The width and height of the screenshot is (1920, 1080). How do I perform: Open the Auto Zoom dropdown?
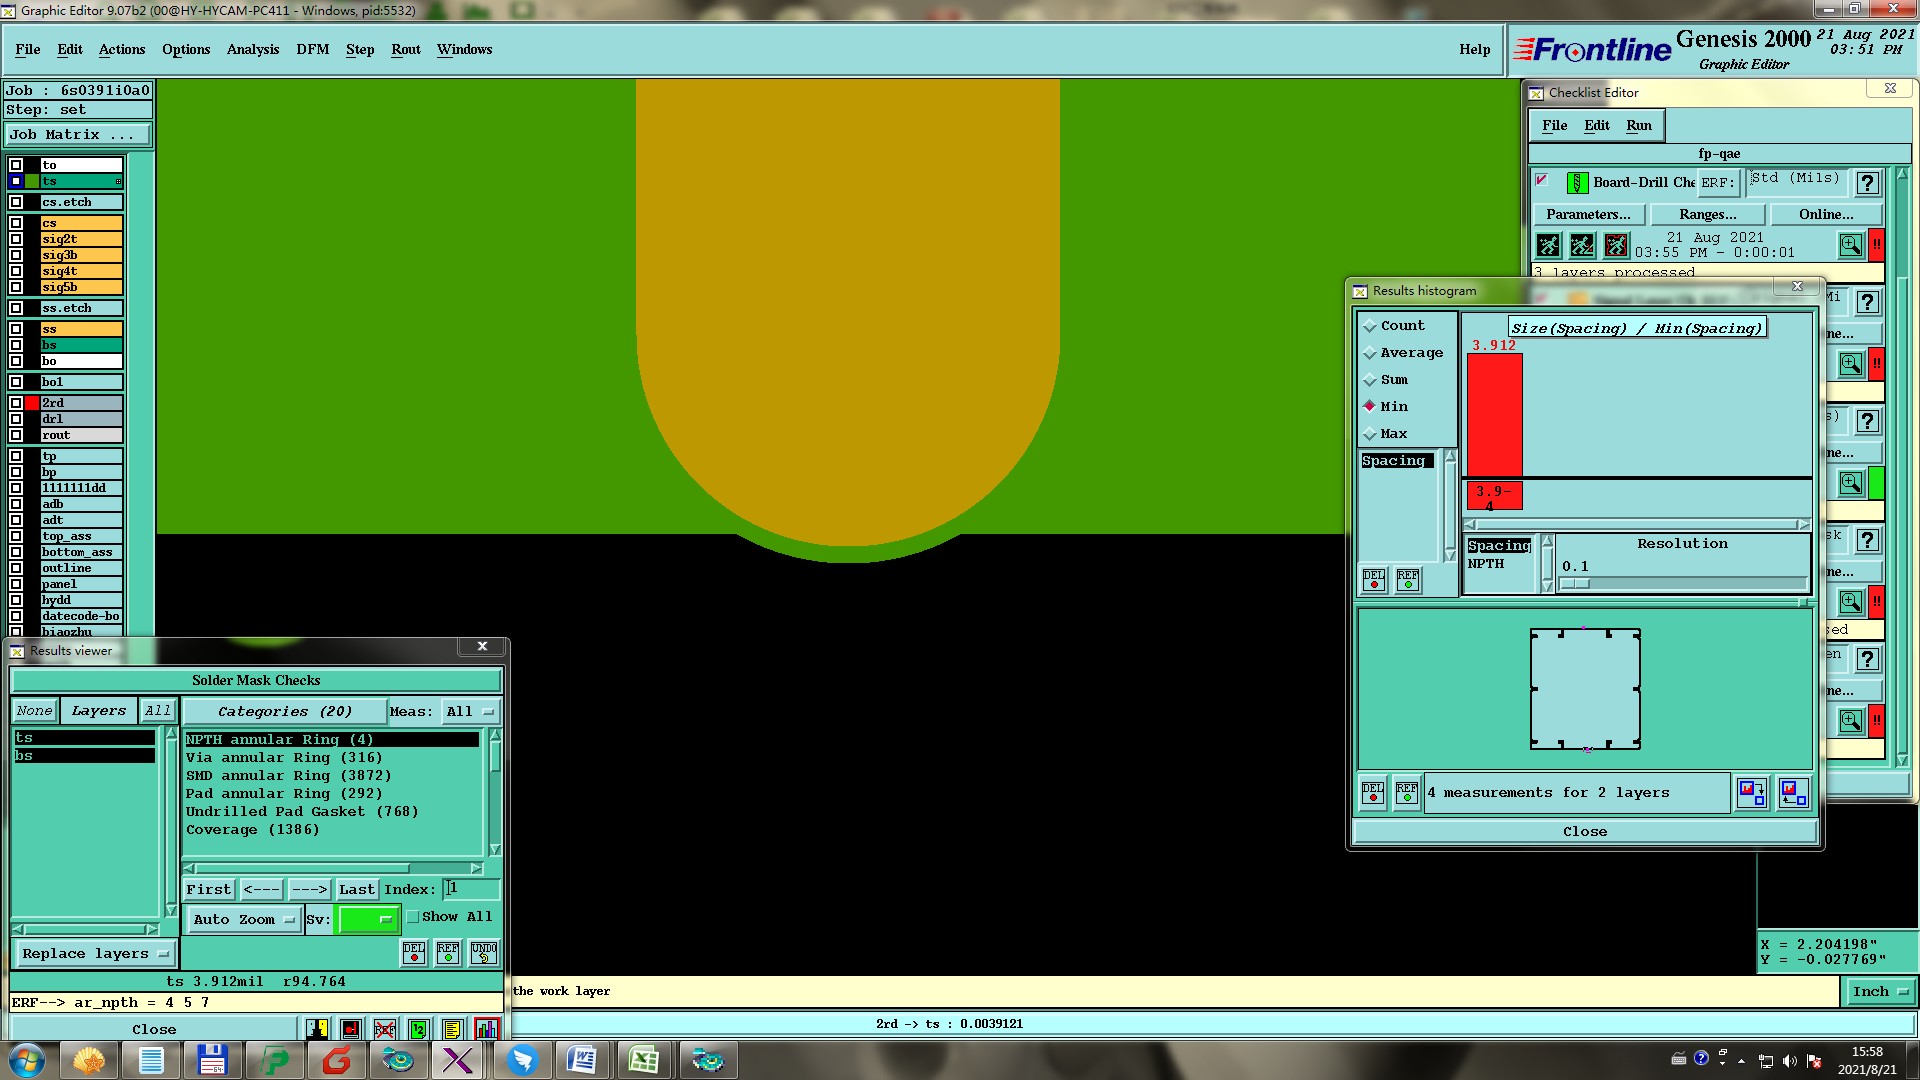(x=244, y=919)
